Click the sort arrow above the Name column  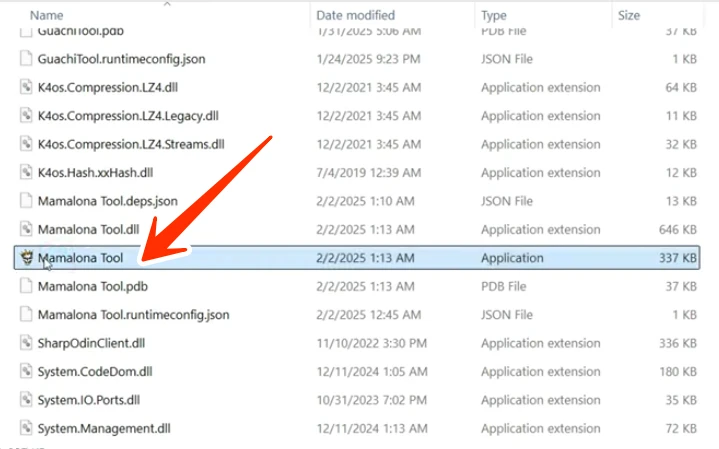click(x=167, y=4)
